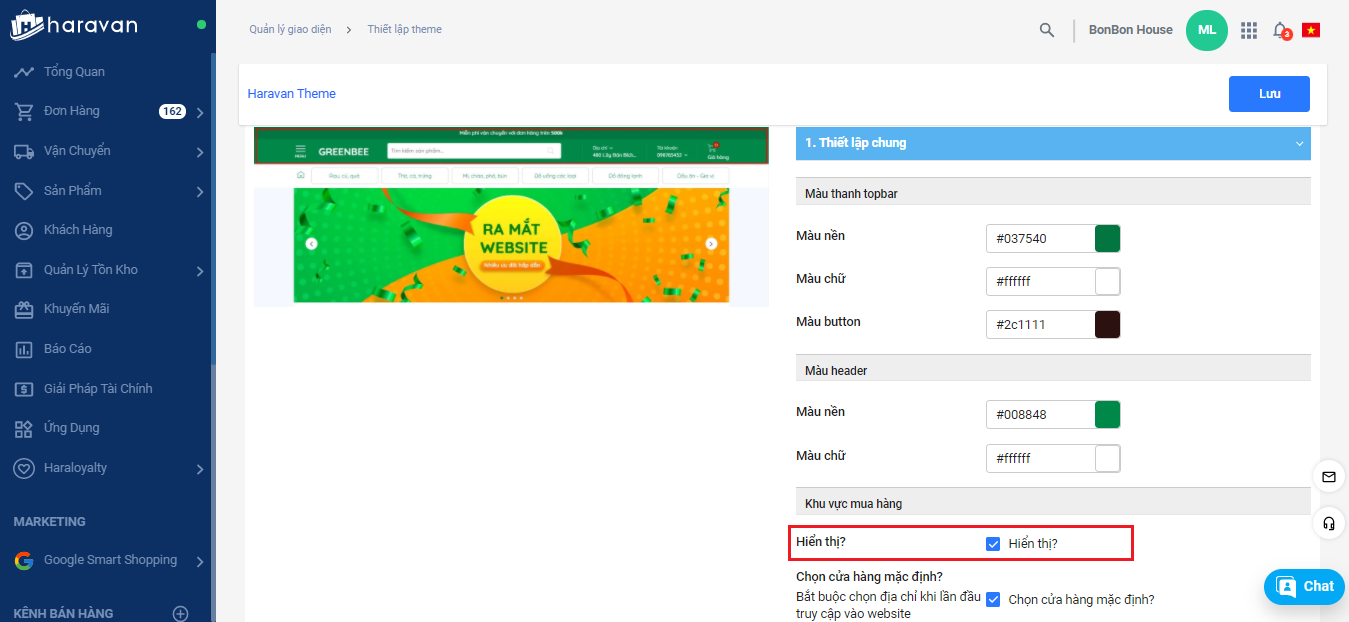Go to Quản lý giao diện breadcrumb
The image size is (1349, 622).
[x=290, y=30]
